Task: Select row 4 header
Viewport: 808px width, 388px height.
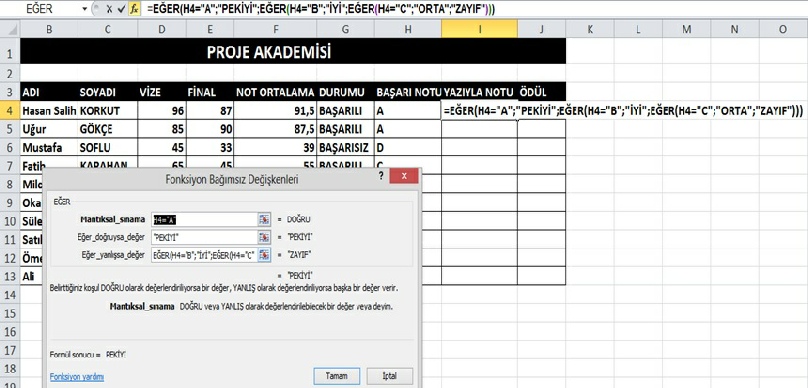Action: point(10,110)
